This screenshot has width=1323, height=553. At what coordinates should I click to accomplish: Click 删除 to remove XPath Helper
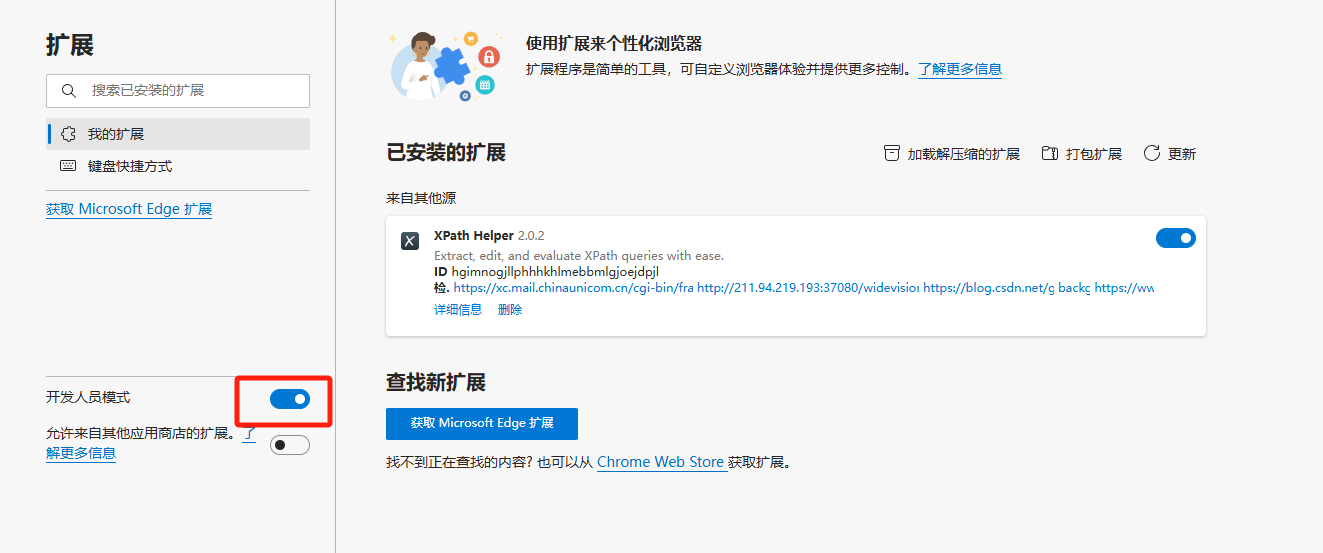click(510, 310)
